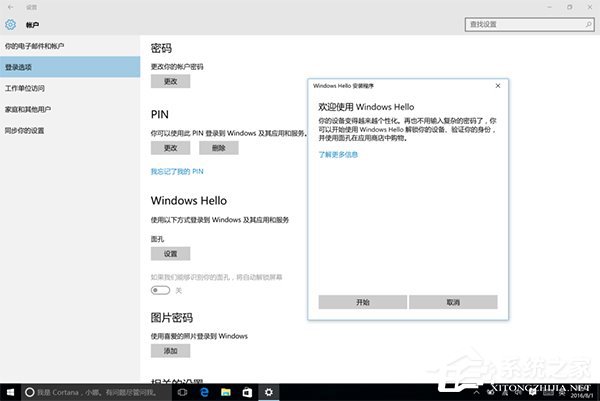
Task: Click the Windows Hello section heading
Action: (x=189, y=200)
